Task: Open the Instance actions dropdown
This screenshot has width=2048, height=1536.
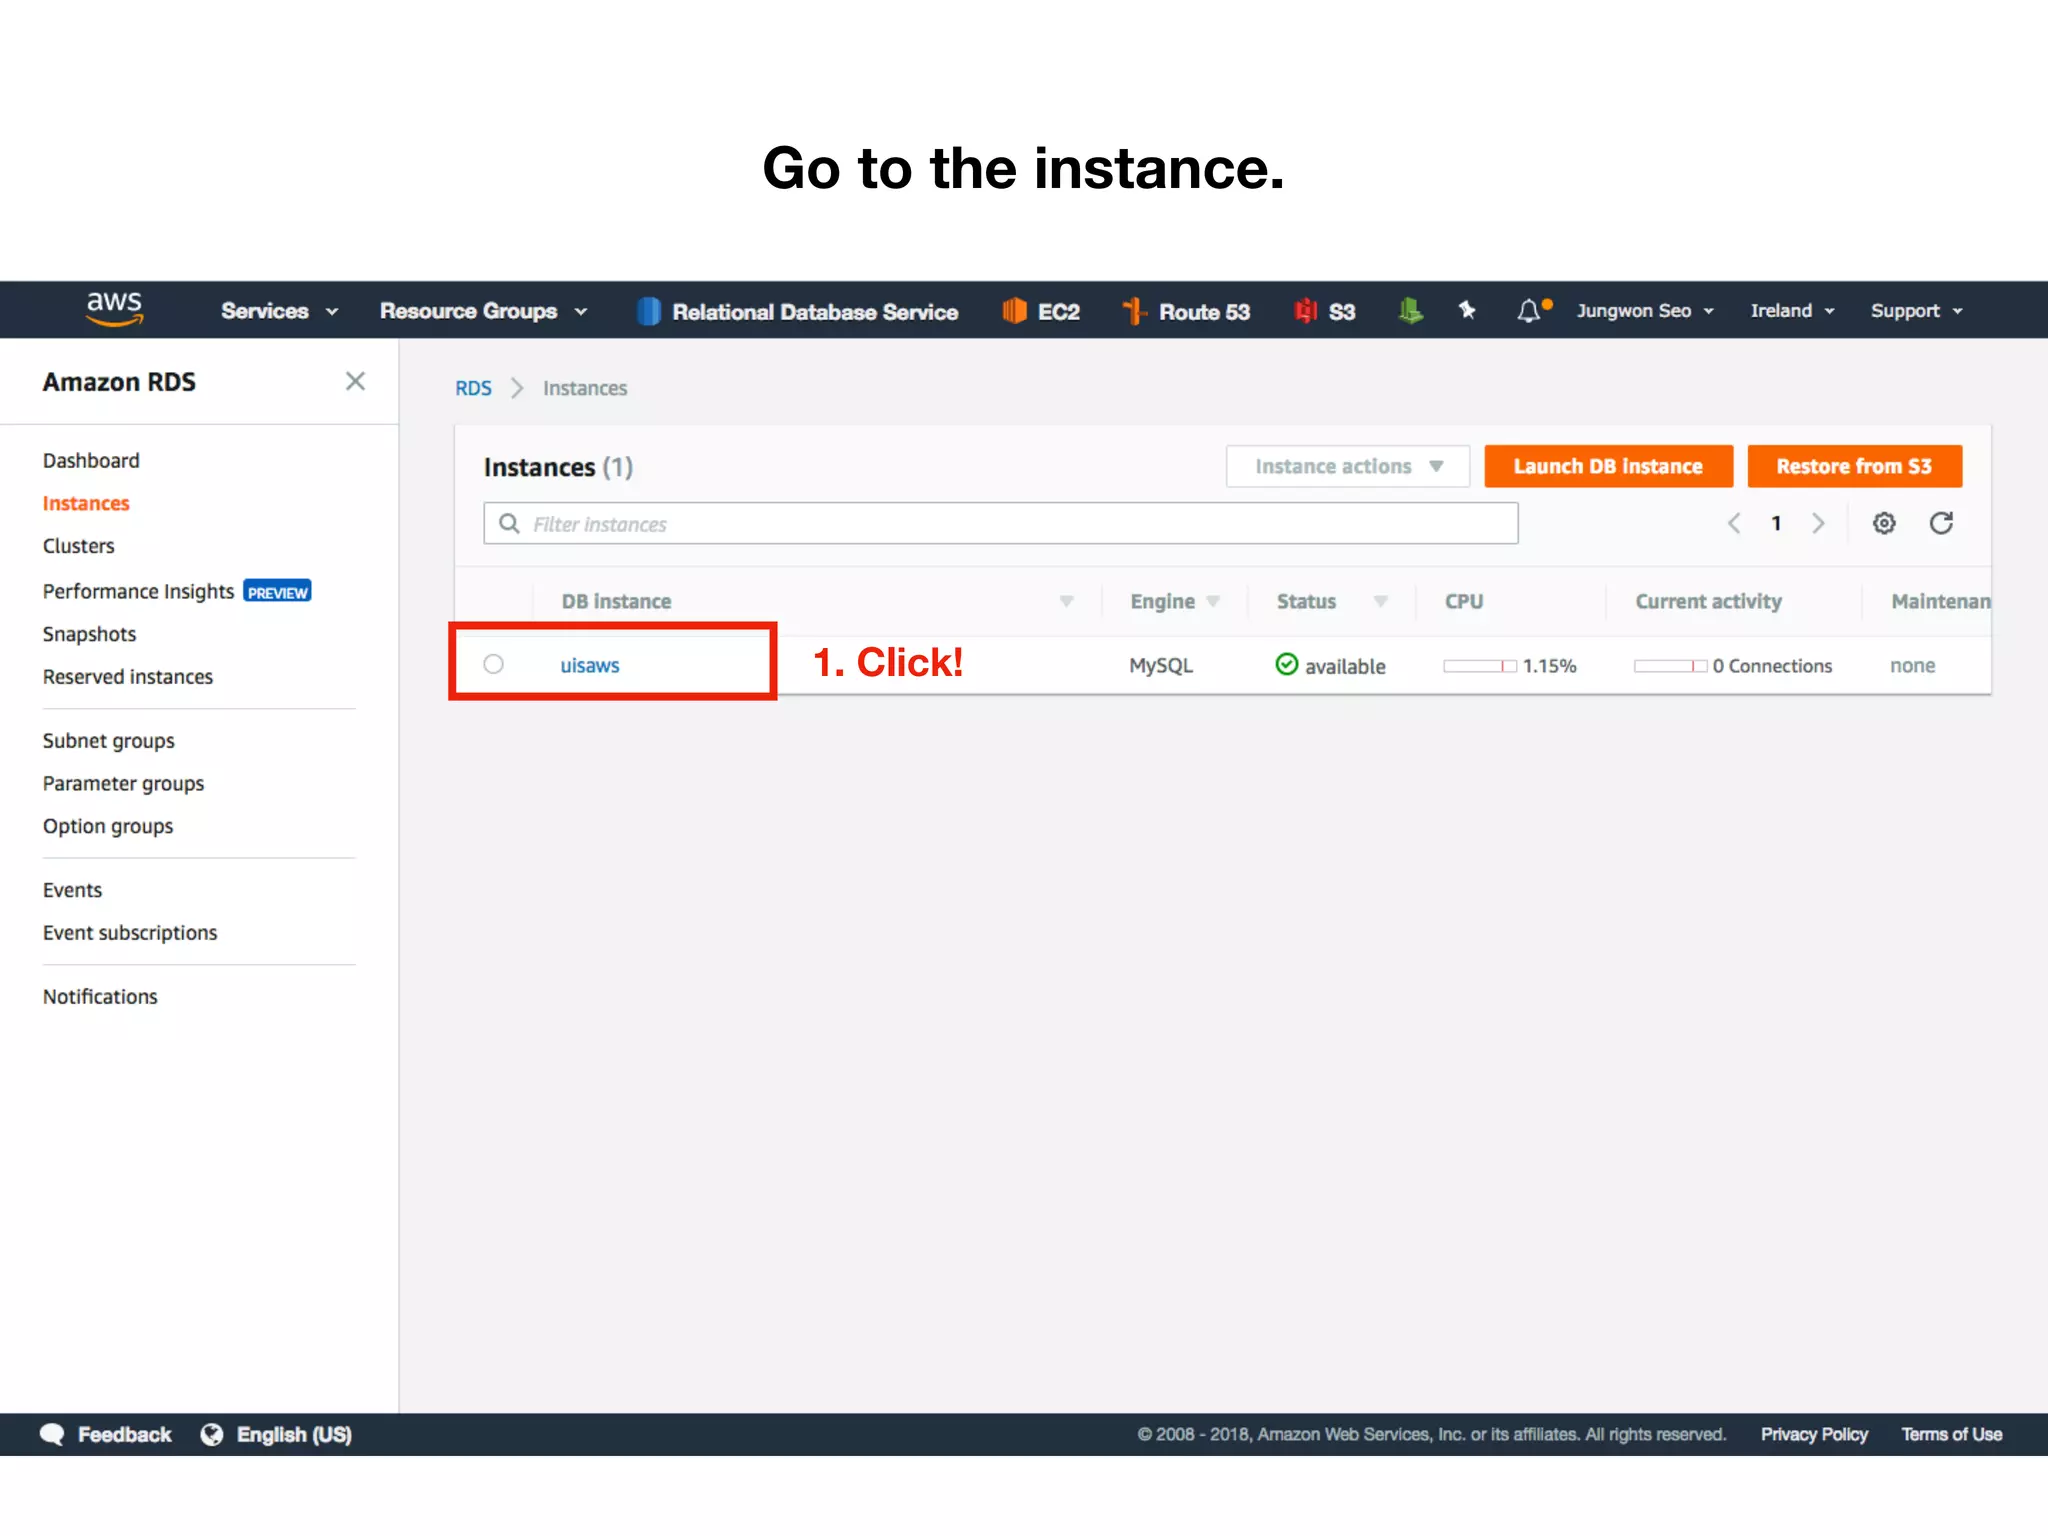Action: point(1348,466)
